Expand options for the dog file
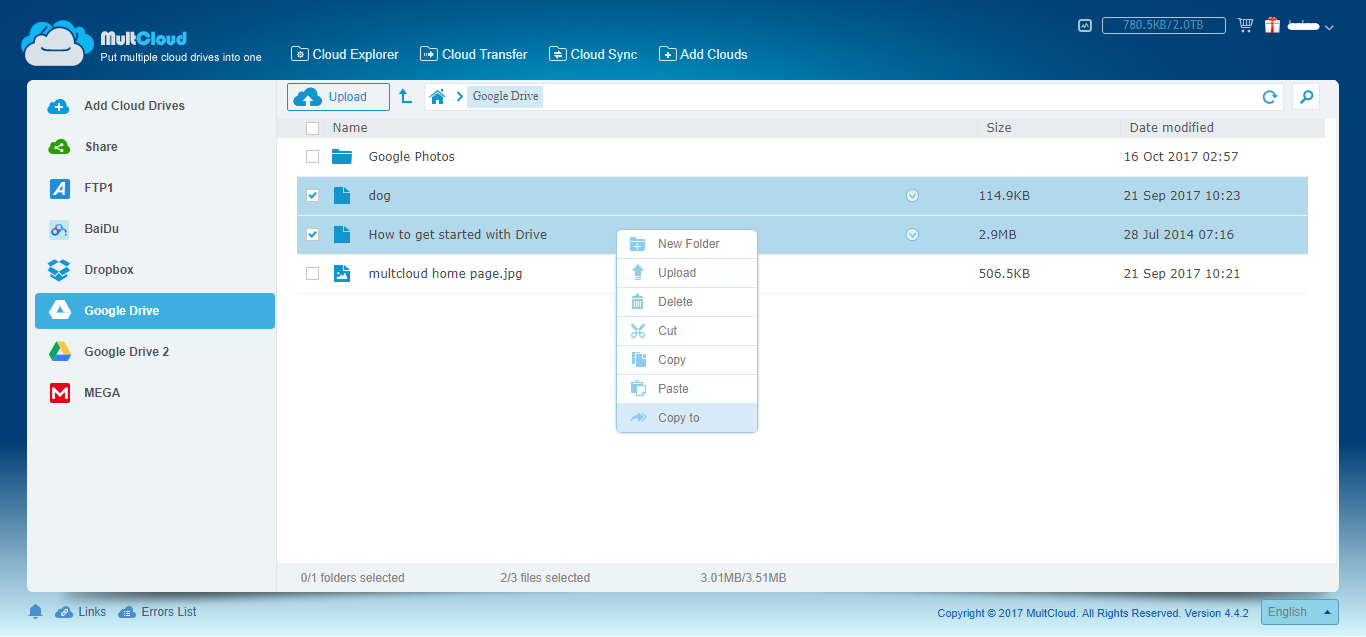Viewport: 1366px width, 637px height. coord(911,195)
